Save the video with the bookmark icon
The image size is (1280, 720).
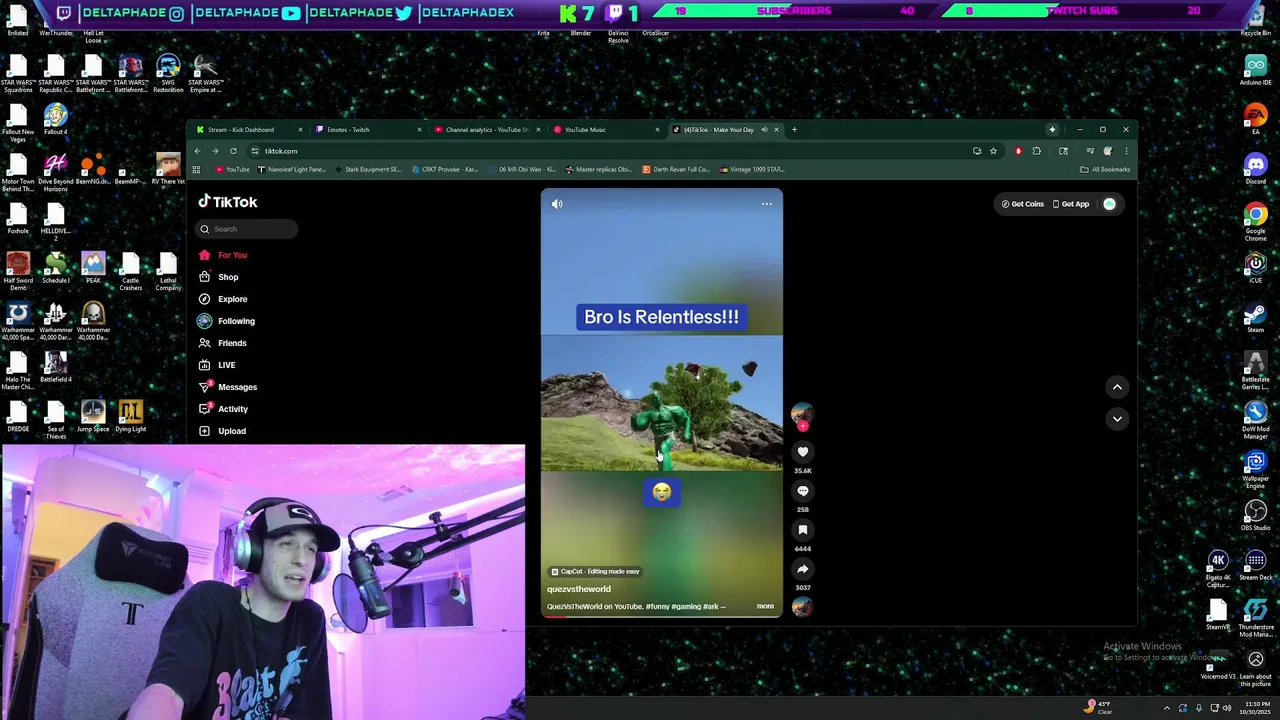(x=802, y=530)
